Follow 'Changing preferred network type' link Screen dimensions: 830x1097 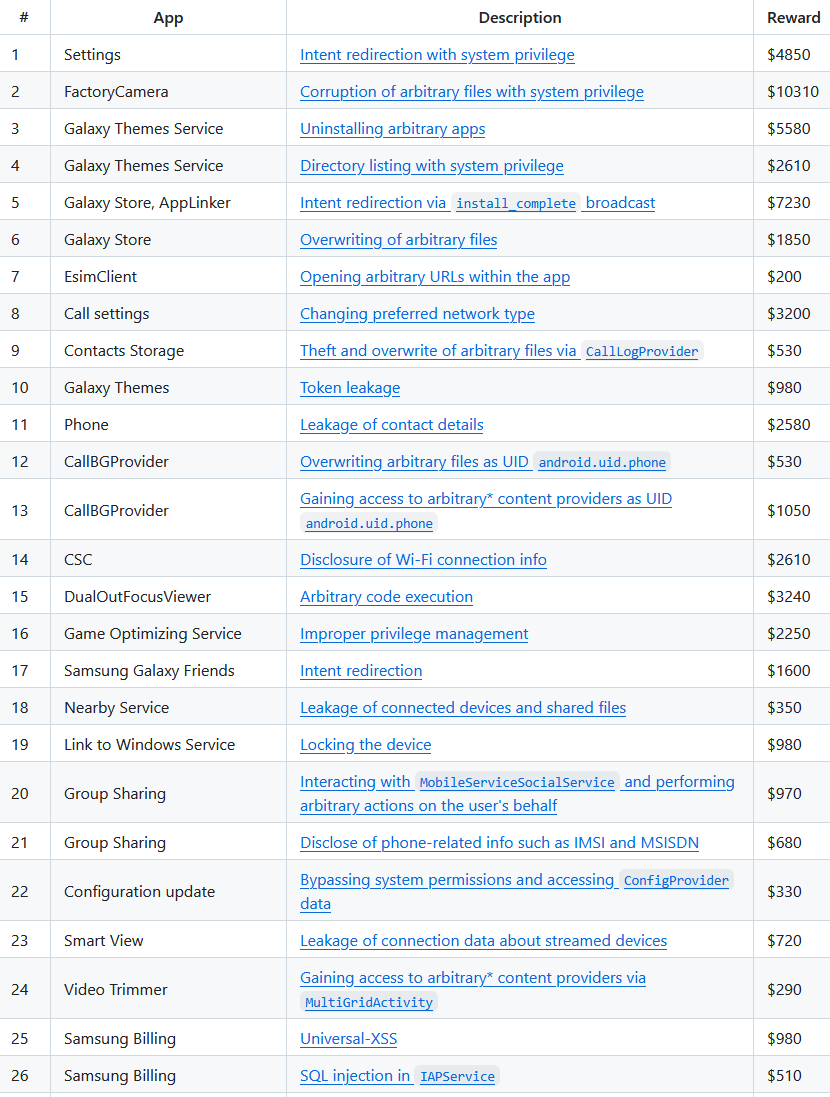pos(417,314)
